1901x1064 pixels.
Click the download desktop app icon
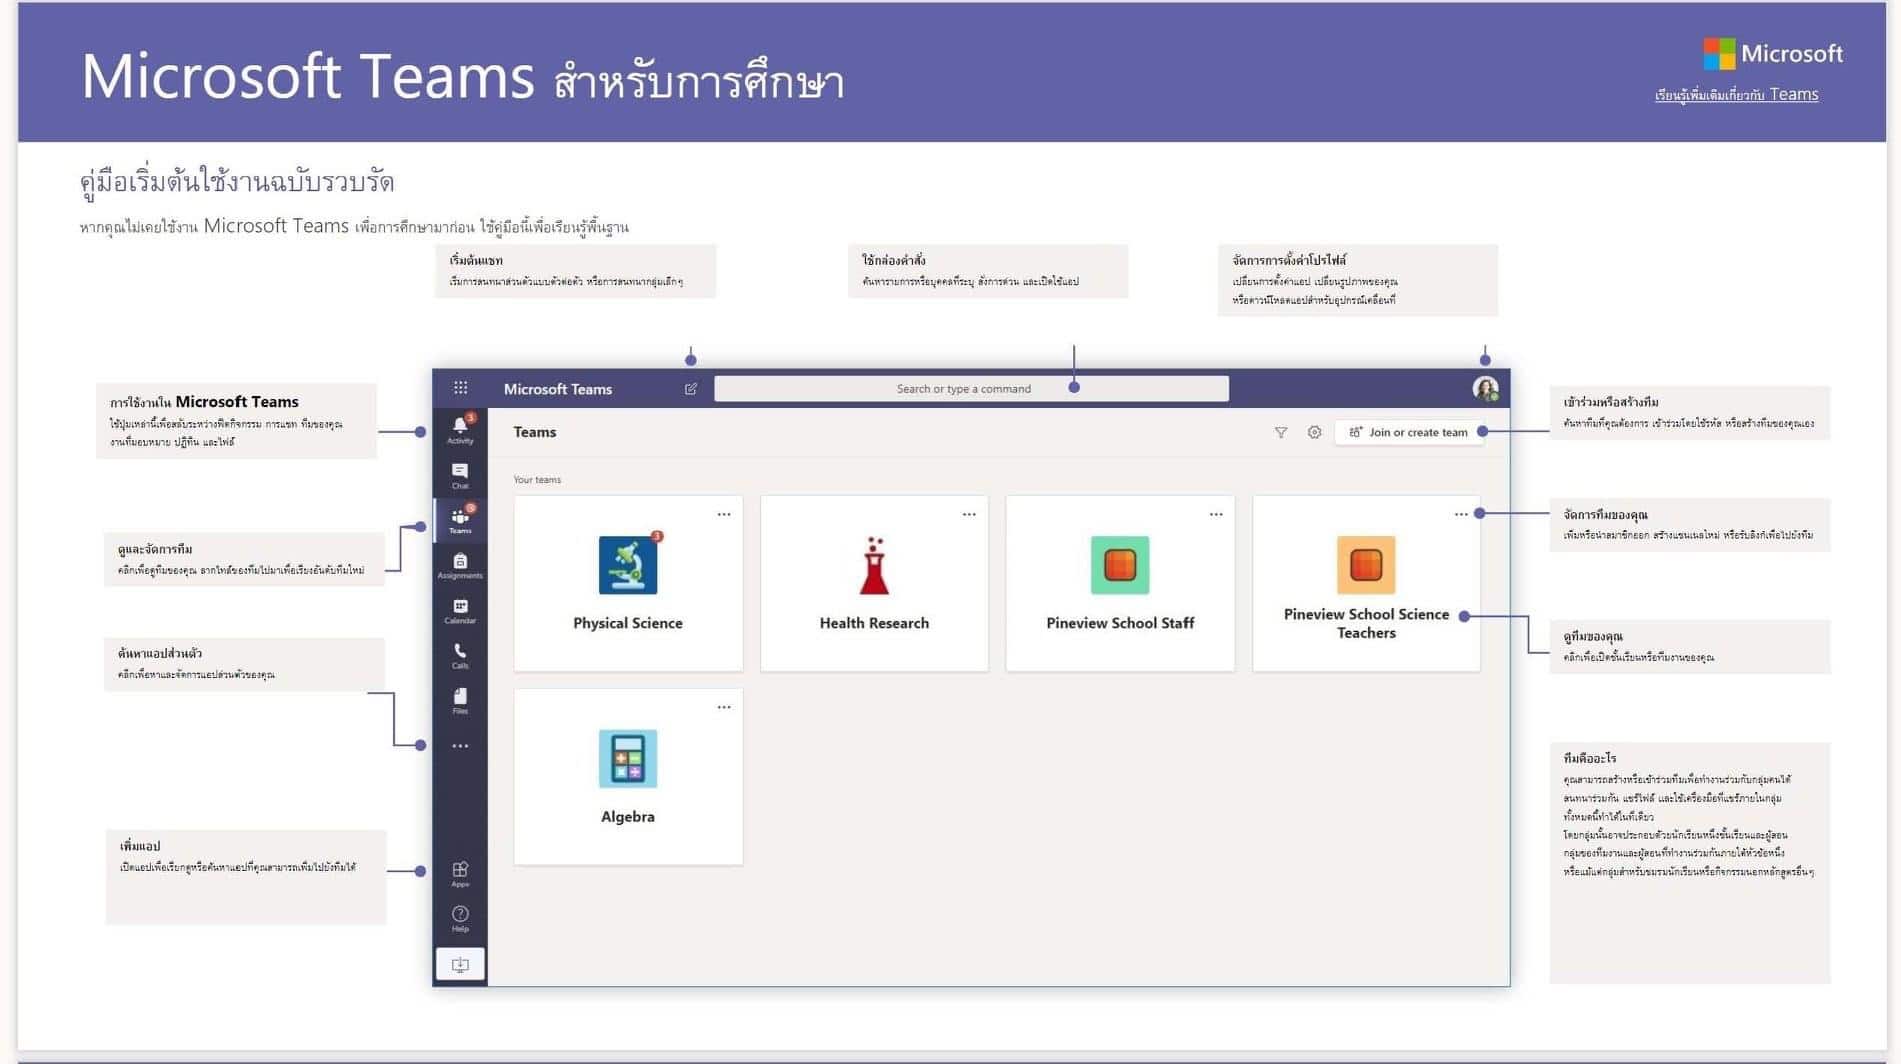[460, 964]
